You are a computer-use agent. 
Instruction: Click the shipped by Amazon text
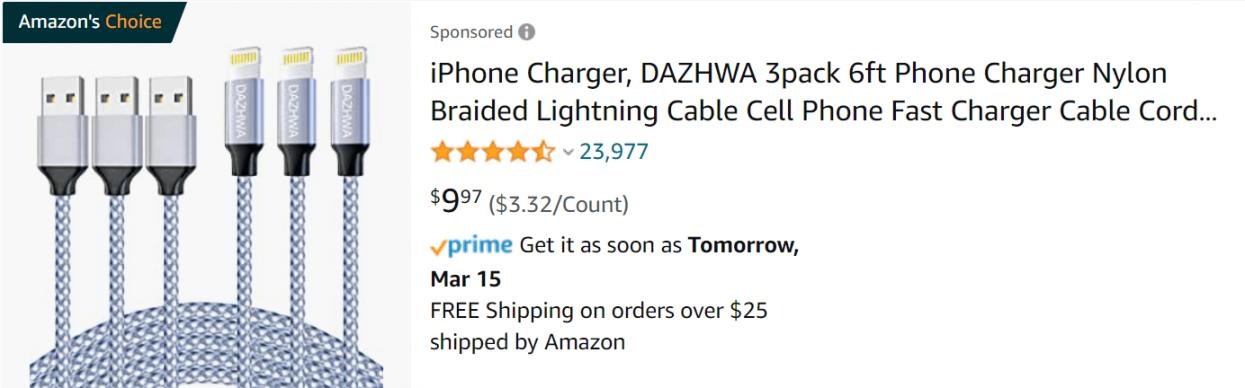point(527,342)
